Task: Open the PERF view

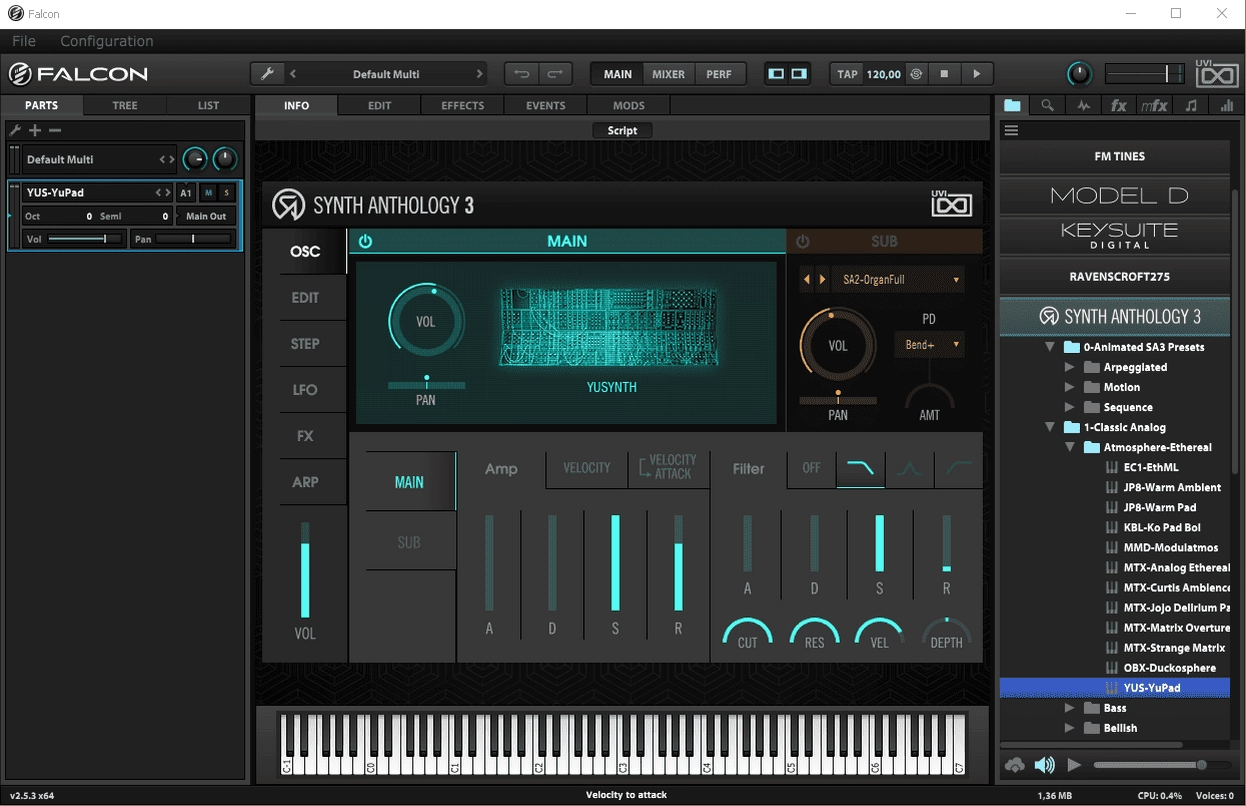Action: (x=719, y=74)
